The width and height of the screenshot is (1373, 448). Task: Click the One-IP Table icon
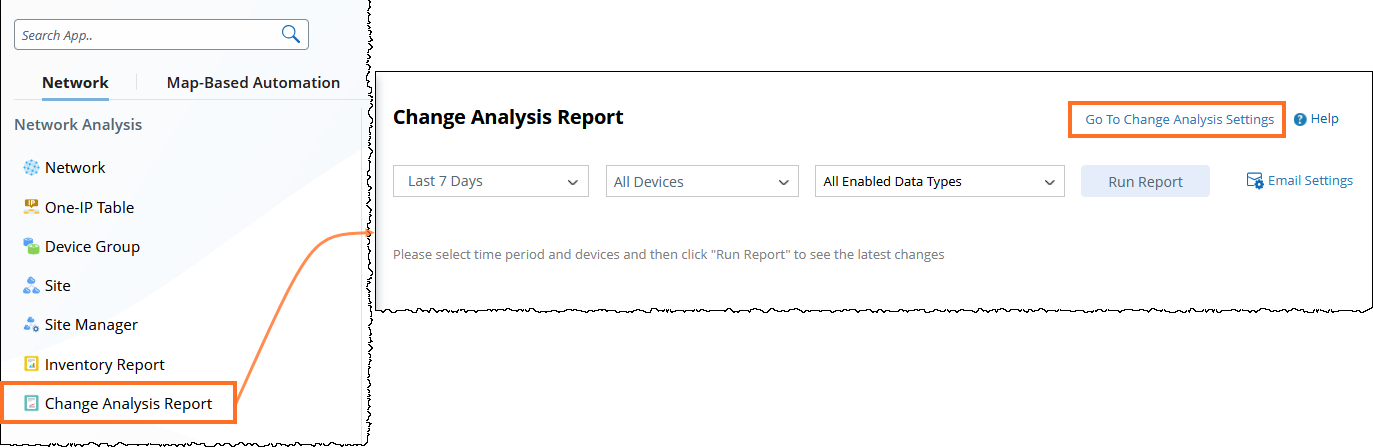[x=31, y=207]
